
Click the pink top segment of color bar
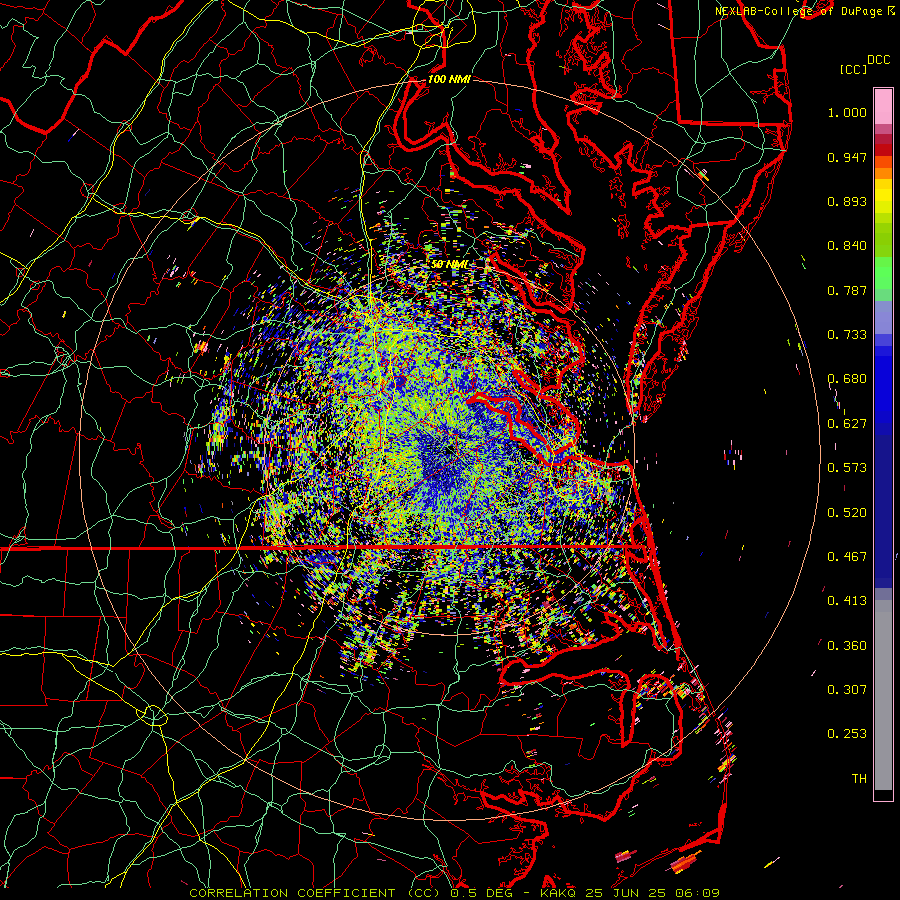[883, 106]
